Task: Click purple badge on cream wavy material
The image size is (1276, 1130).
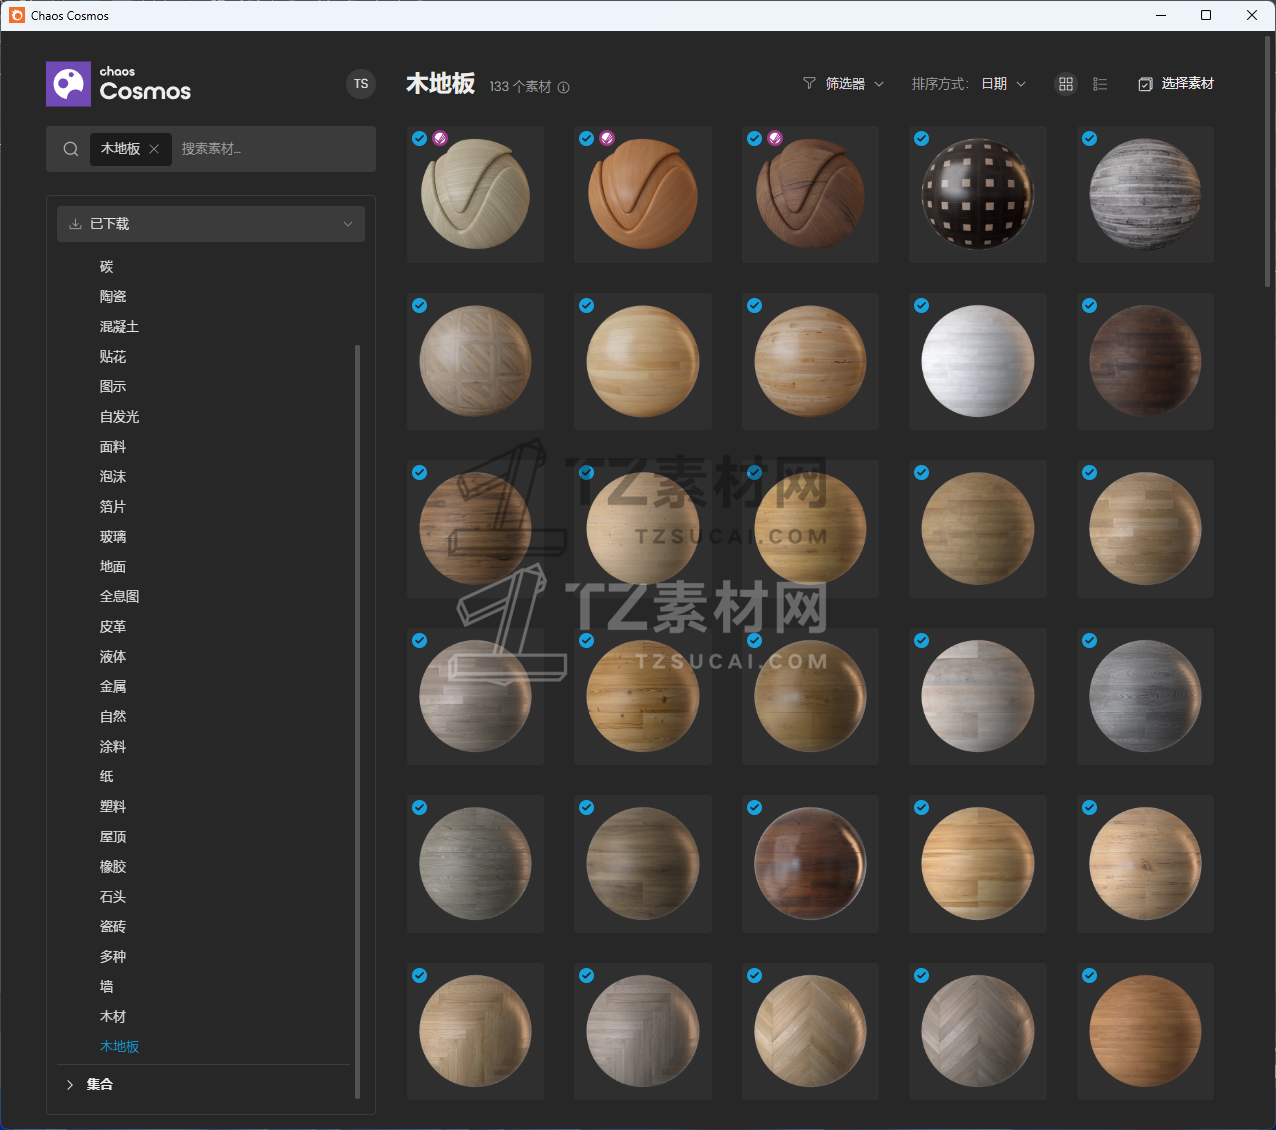Action: pyautogui.click(x=440, y=139)
